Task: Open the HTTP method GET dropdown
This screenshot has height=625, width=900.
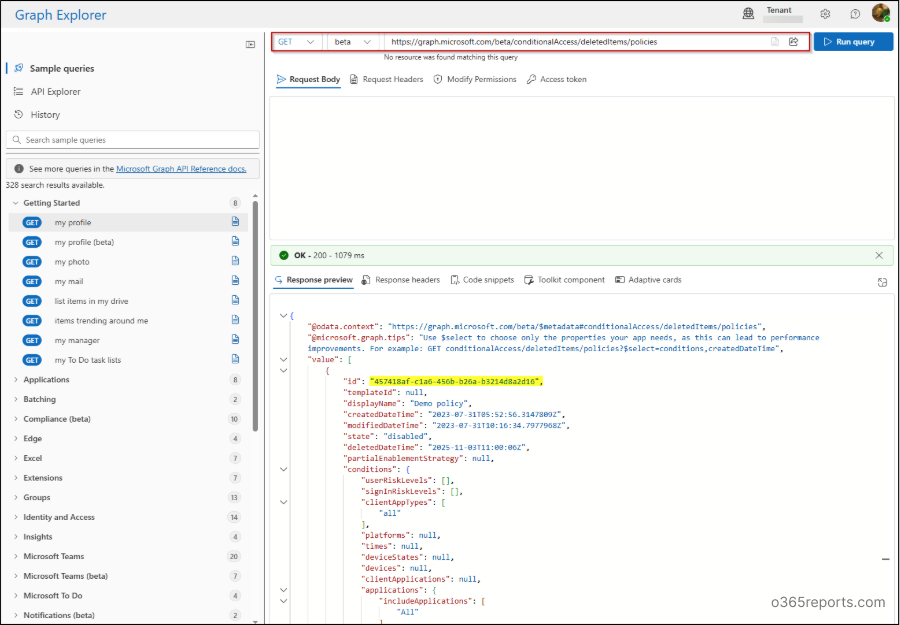Action: click(x=296, y=42)
